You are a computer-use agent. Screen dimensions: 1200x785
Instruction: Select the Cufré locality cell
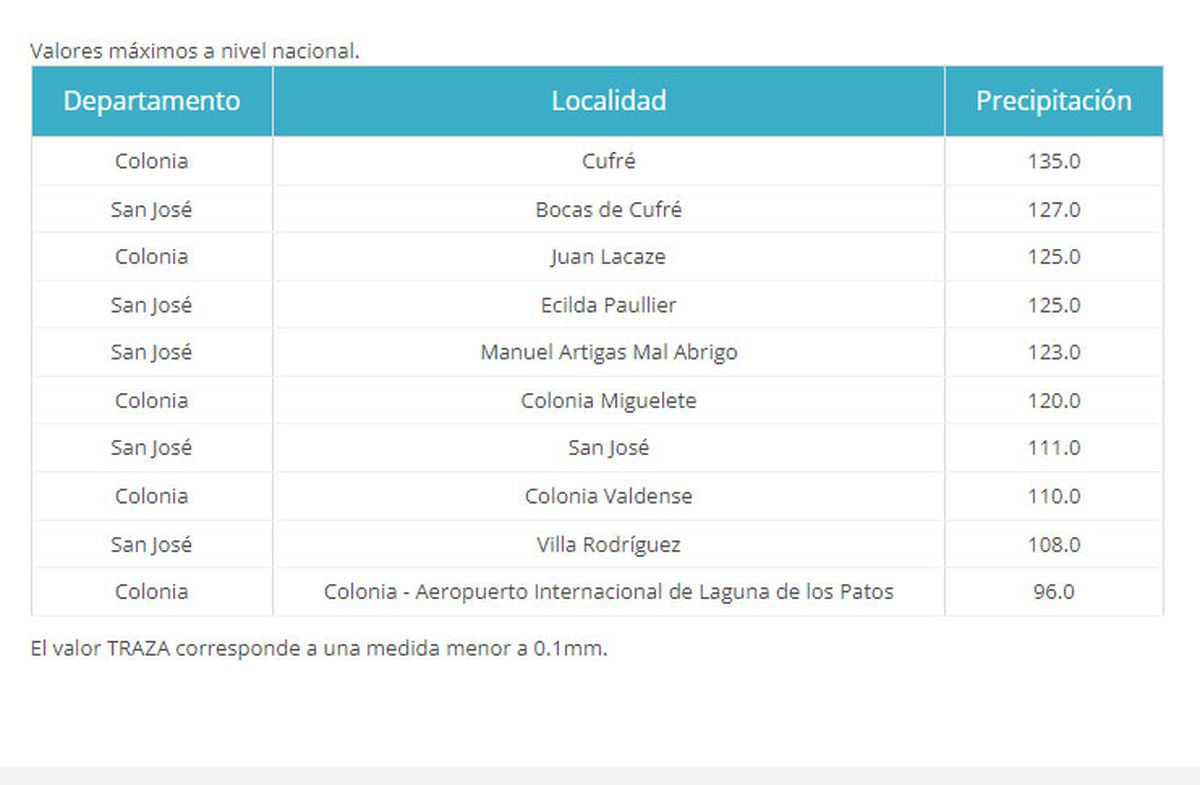pyautogui.click(x=608, y=161)
